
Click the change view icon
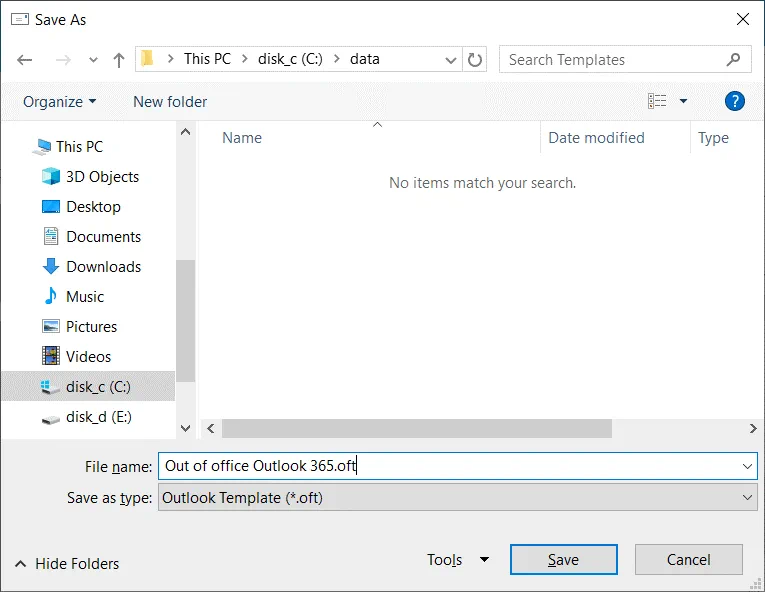pyautogui.click(x=657, y=101)
